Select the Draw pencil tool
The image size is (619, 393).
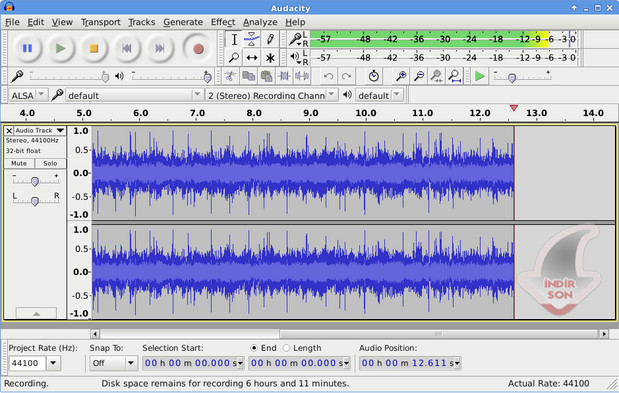[x=270, y=39]
